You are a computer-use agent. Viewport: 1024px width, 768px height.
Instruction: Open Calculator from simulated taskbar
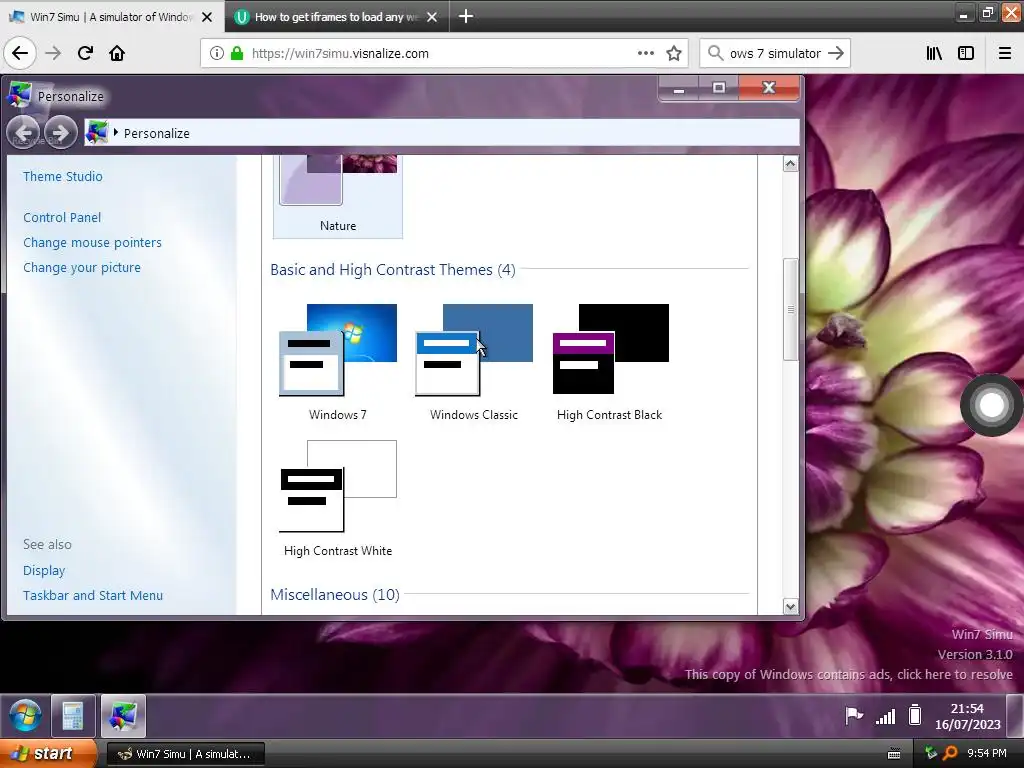[x=72, y=716]
